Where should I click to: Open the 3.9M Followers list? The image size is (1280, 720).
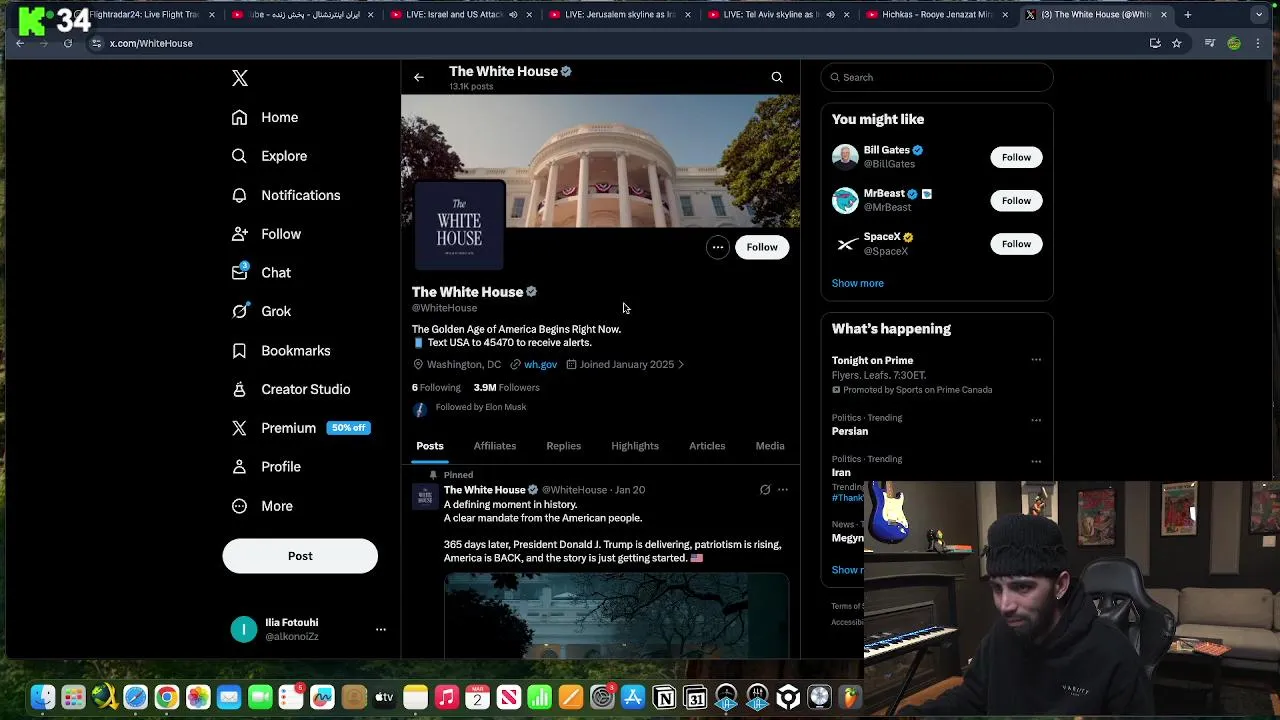pos(506,387)
